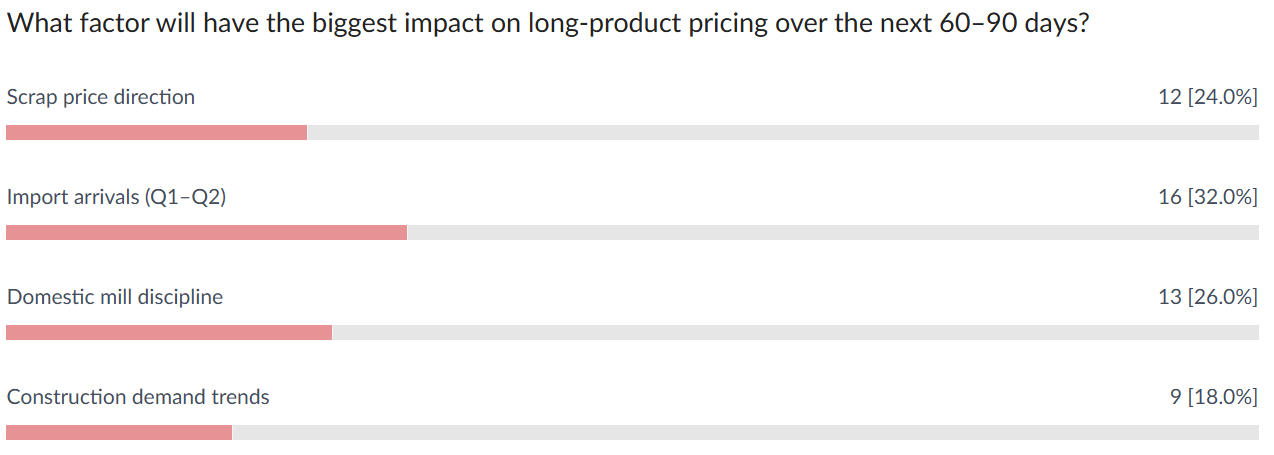
Task: Click the red fill of Construction demand bar
Action: tap(119, 433)
